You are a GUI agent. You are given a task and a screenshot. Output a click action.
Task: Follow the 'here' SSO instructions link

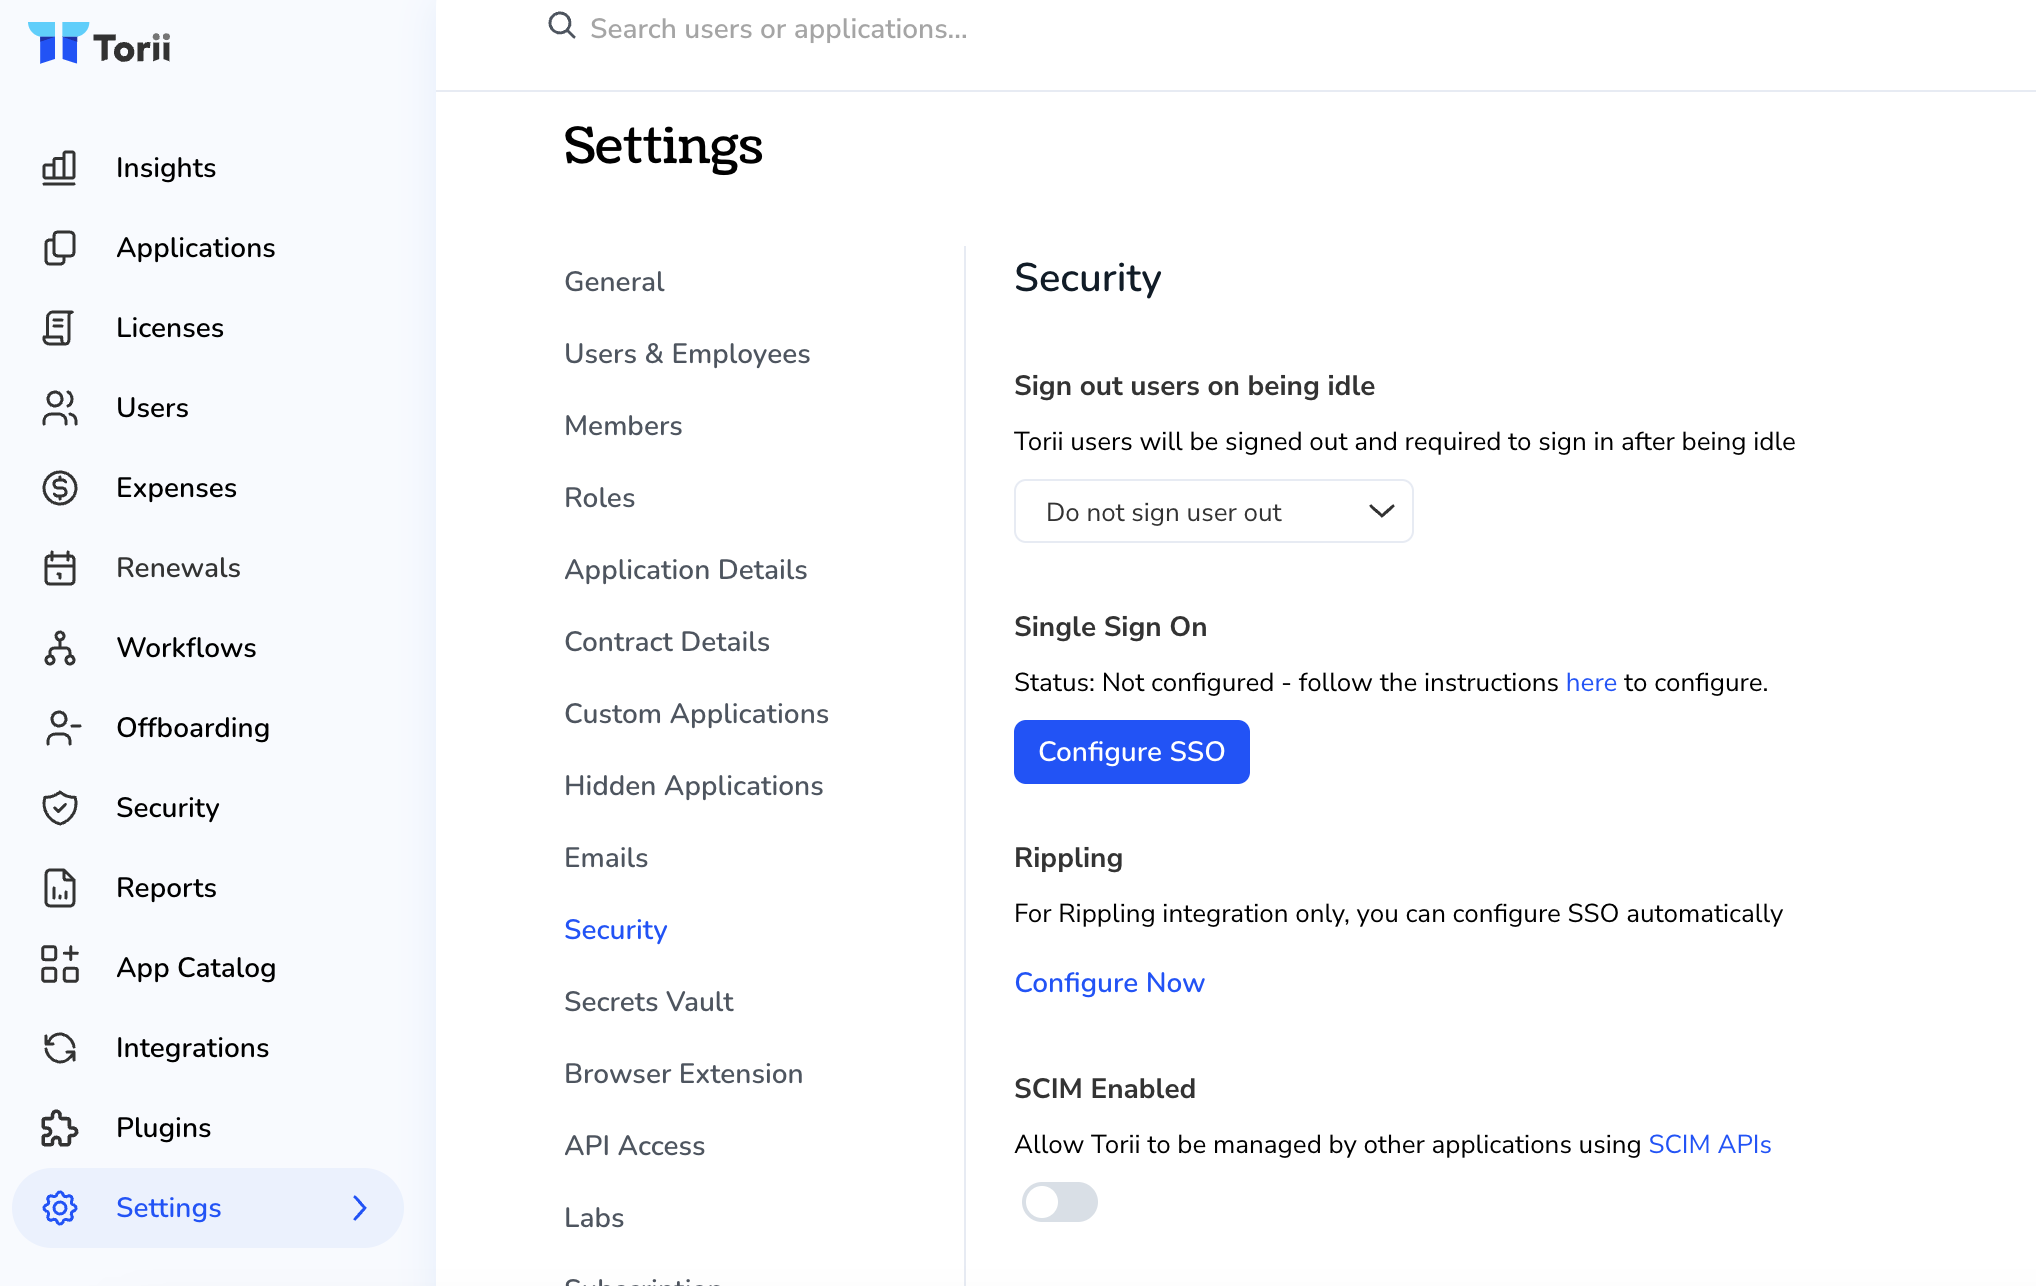pos(1591,683)
